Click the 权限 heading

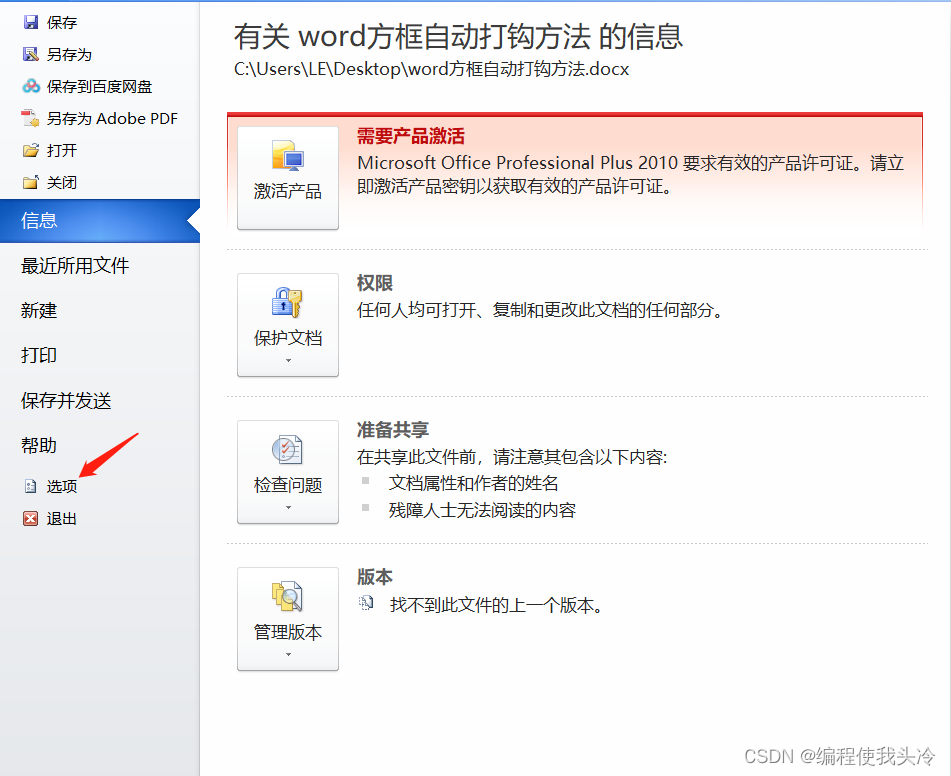click(x=375, y=283)
